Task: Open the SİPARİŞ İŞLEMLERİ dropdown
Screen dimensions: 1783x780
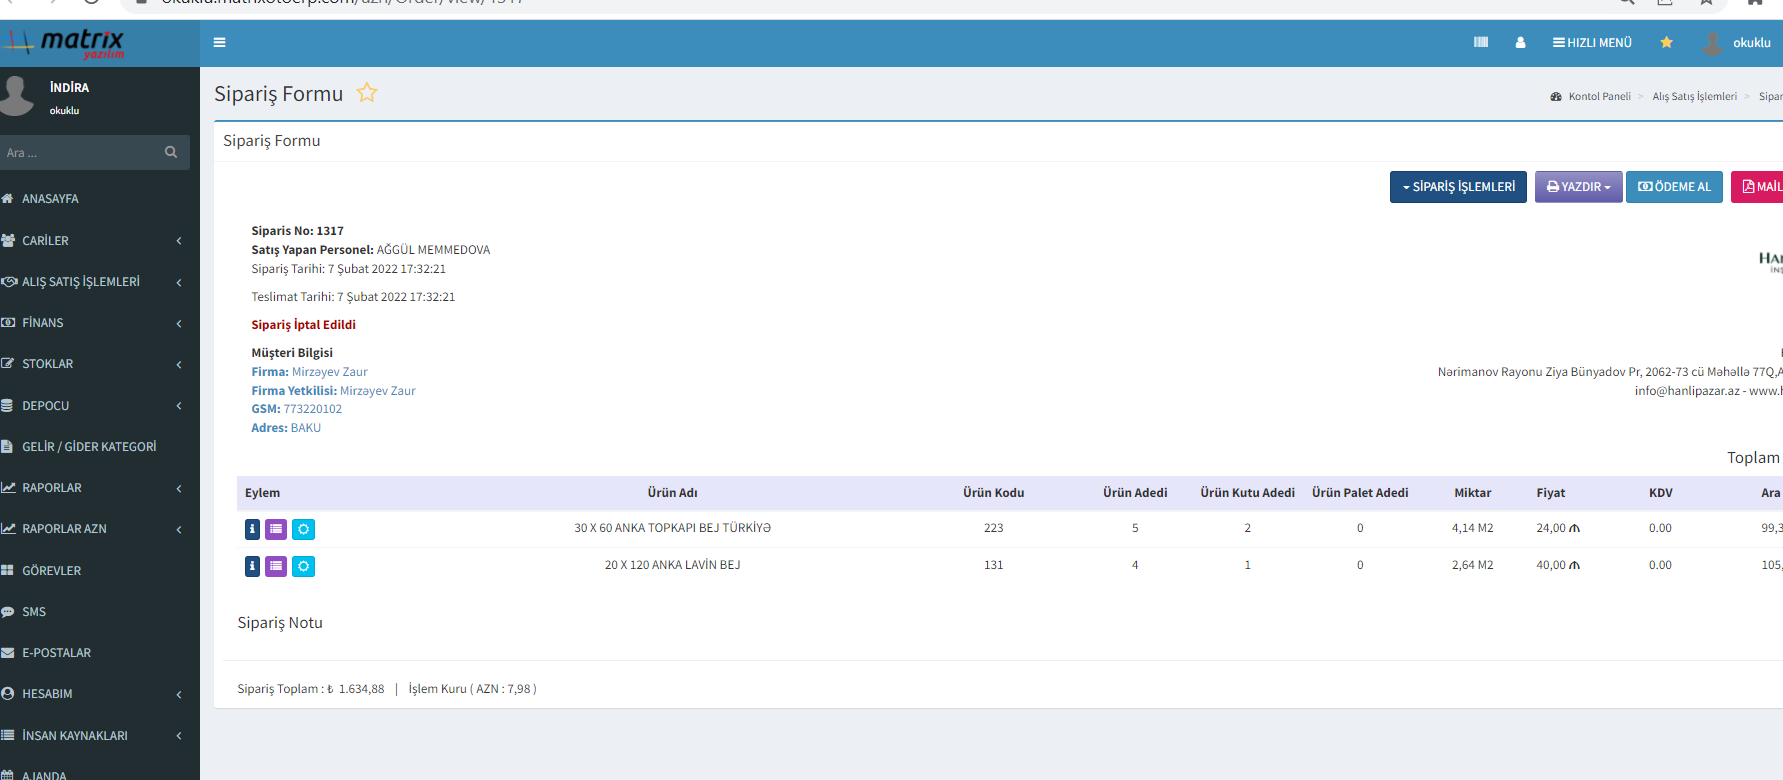Action: tap(1458, 187)
